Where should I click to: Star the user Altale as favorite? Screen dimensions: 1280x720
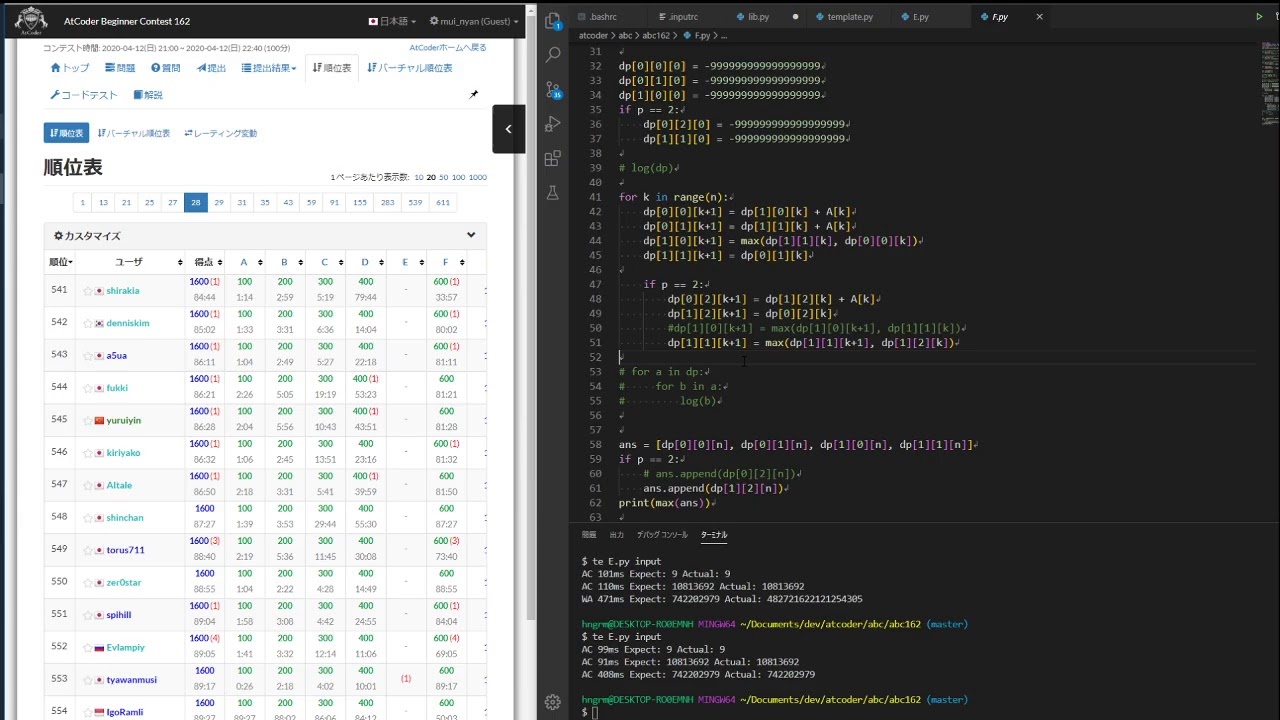click(88, 485)
